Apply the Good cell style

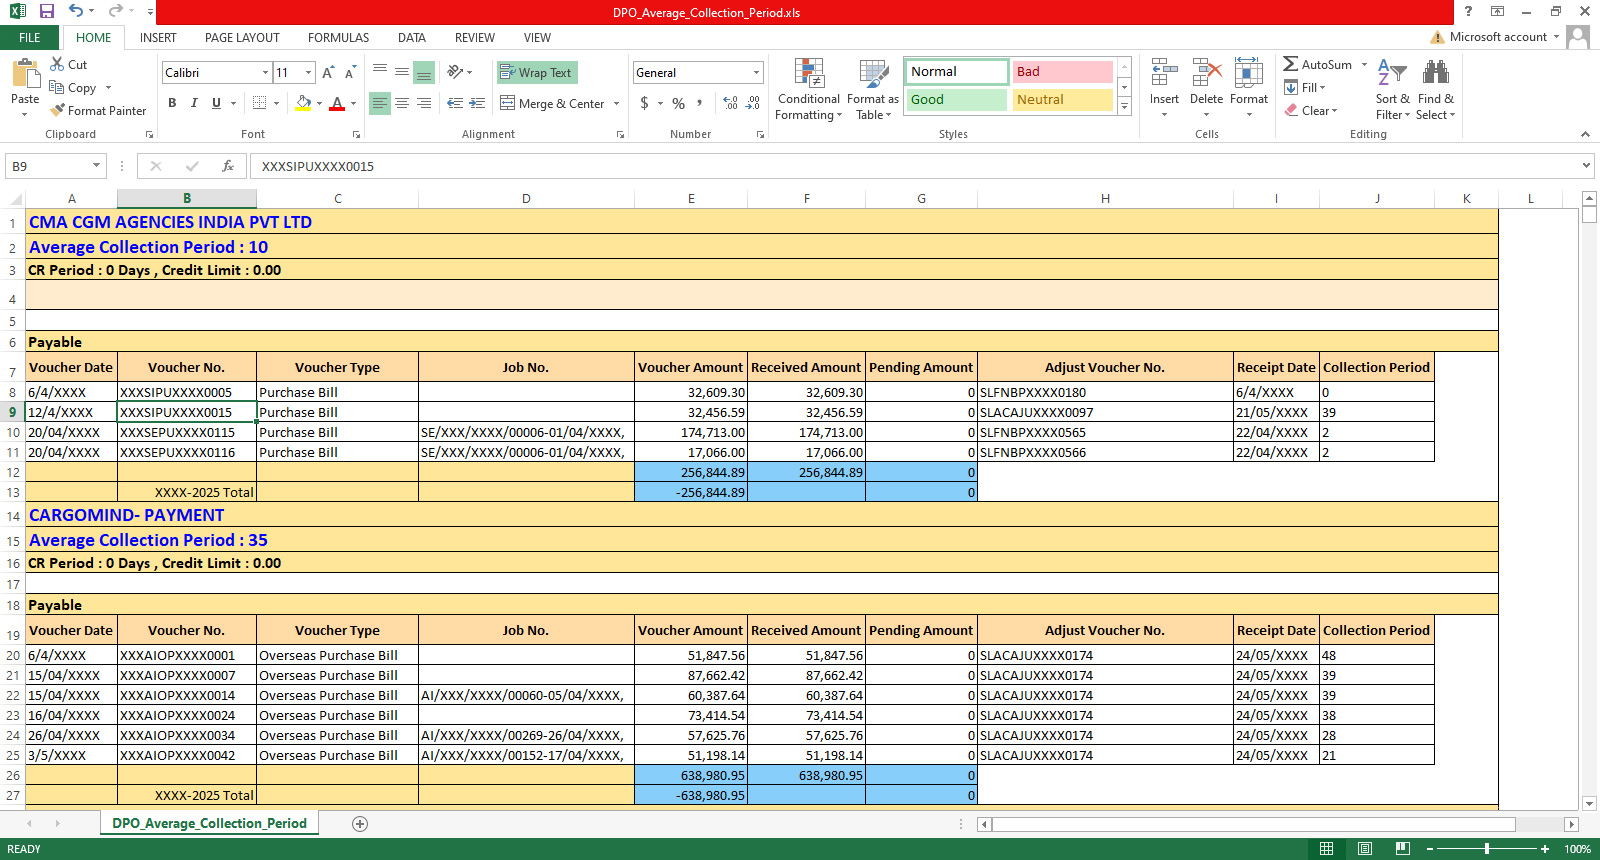pos(957,100)
